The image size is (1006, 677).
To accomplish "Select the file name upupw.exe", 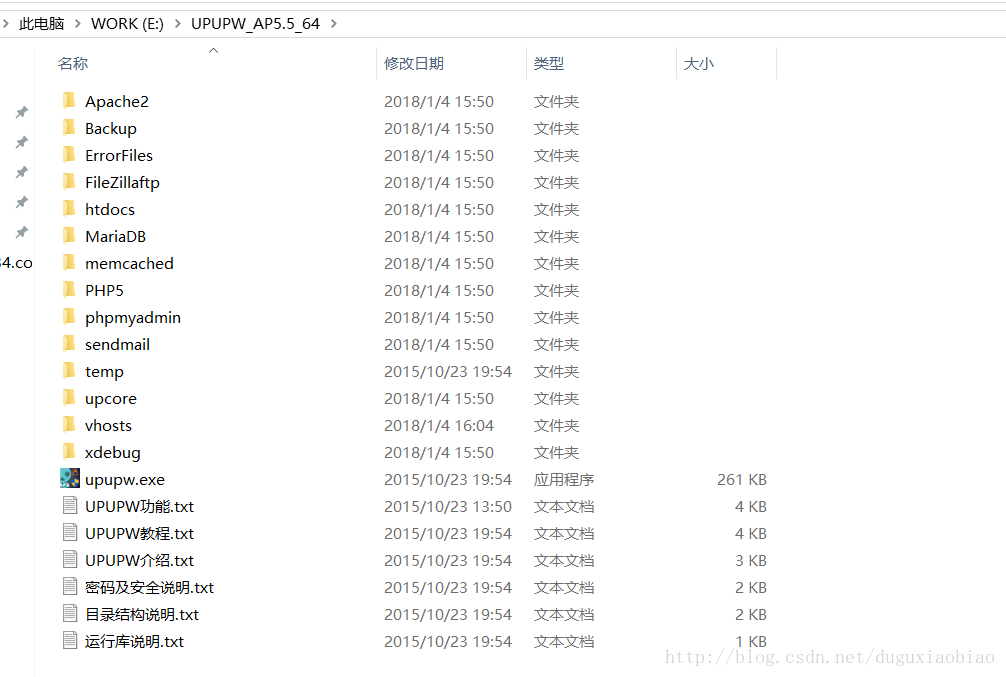I will pyautogui.click(x=125, y=480).
